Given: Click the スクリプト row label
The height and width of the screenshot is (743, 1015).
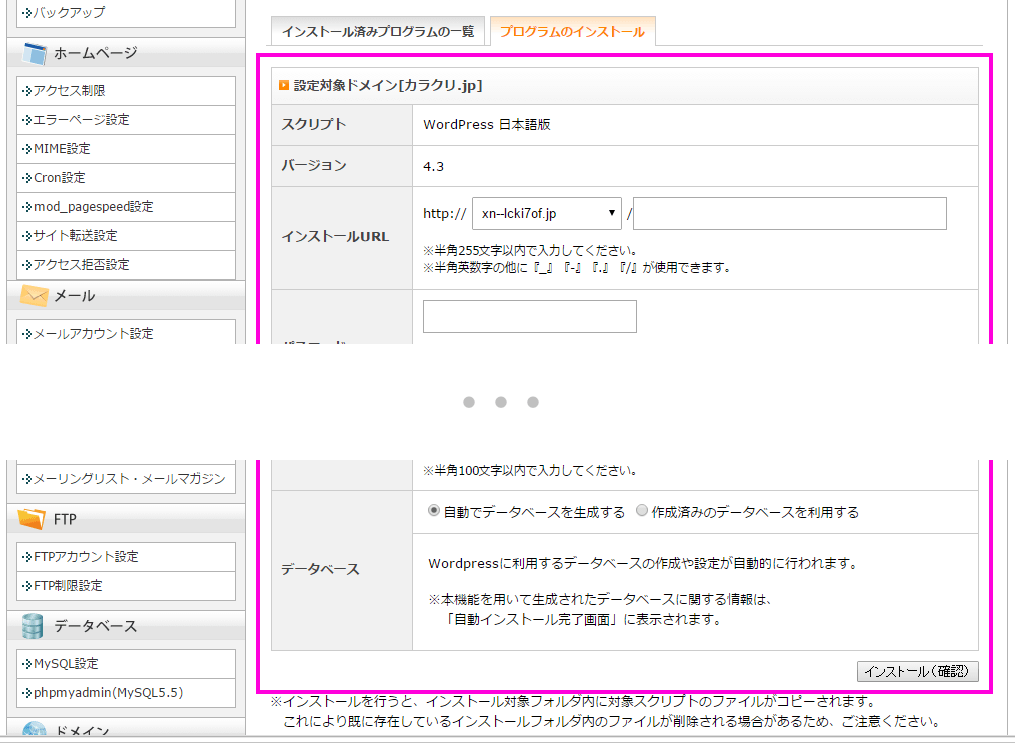Looking at the screenshot, I should click(x=314, y=124).
